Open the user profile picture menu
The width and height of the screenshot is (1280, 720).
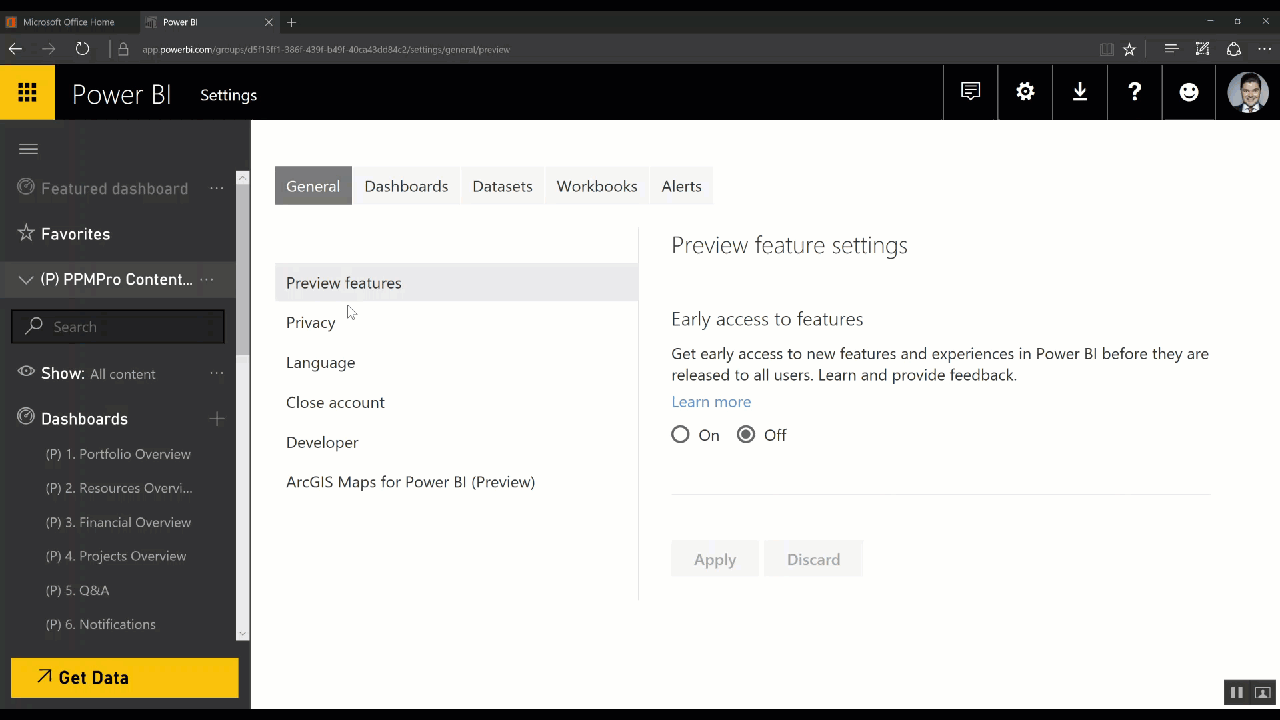pyautogui.click(x=1248, y=93)
